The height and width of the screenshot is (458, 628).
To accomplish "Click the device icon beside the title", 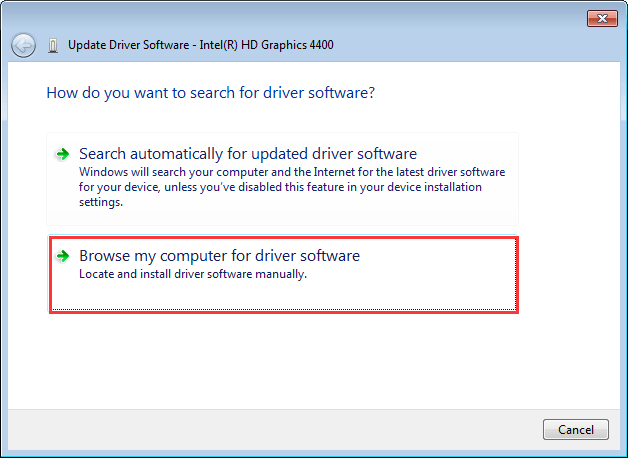I will click(53, 45).
